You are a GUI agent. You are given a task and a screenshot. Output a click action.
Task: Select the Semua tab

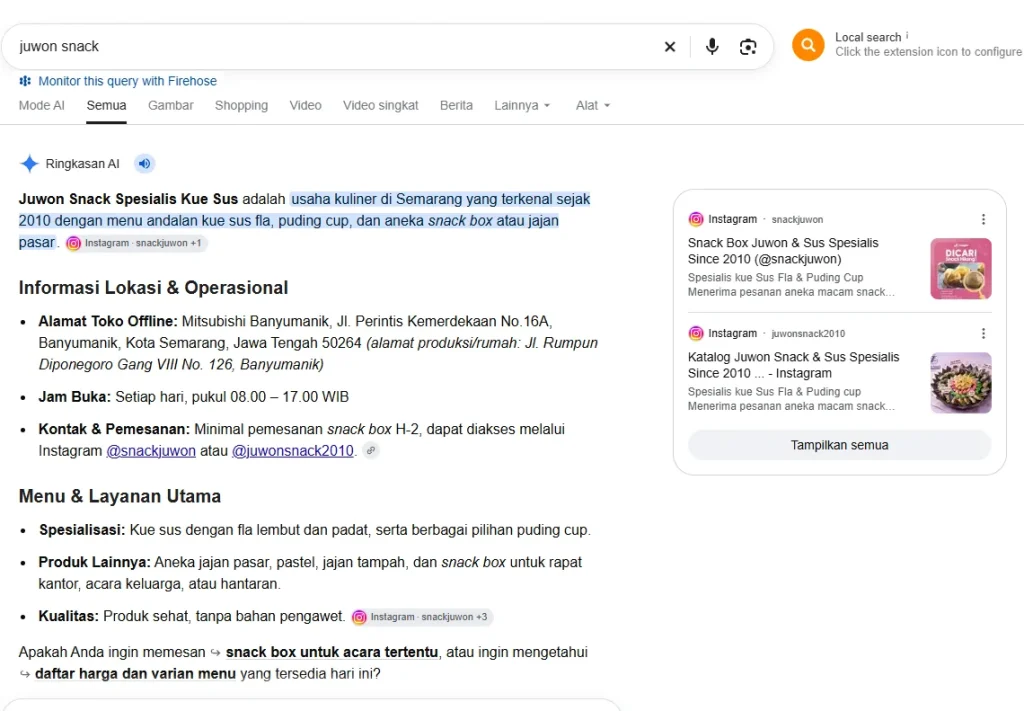pyautogui.click(x=106, y=106)
